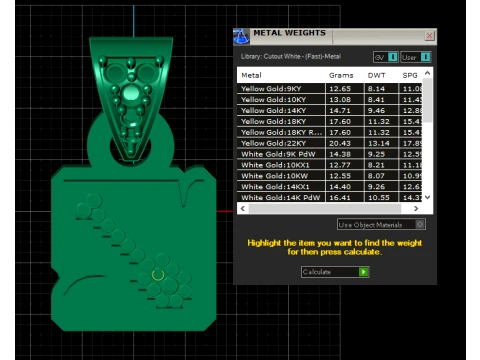Screen dimensions: 480x360
Task: Select the Yellow Gold:10KY row
Action: pyautogui.click(x=329, y=99)
